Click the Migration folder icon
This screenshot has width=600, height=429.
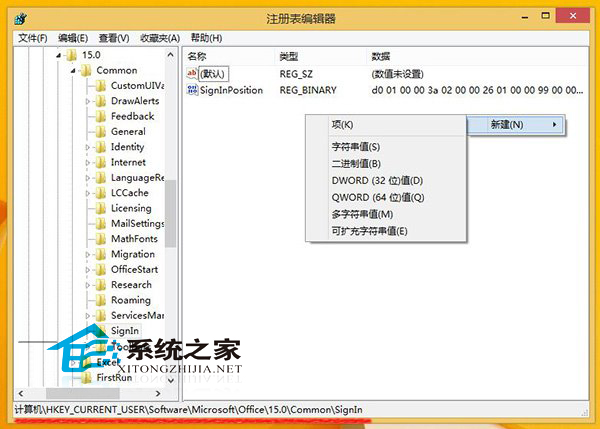[x=100, y=254]
